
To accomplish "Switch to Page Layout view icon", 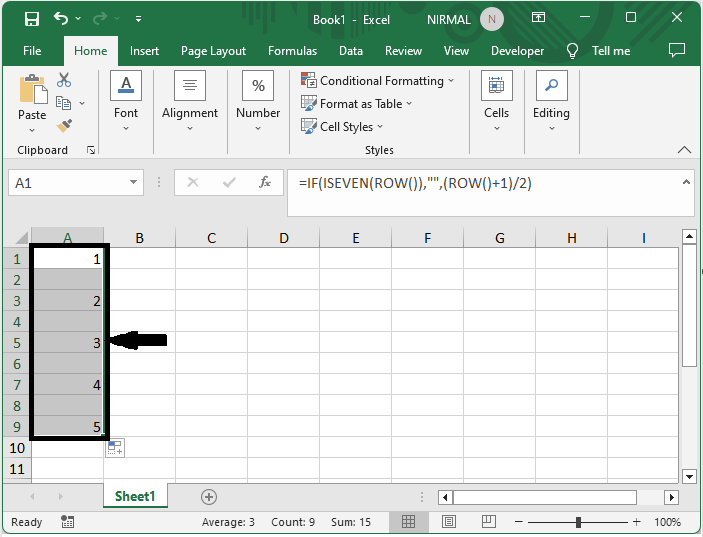I will [x=449, y=522].
